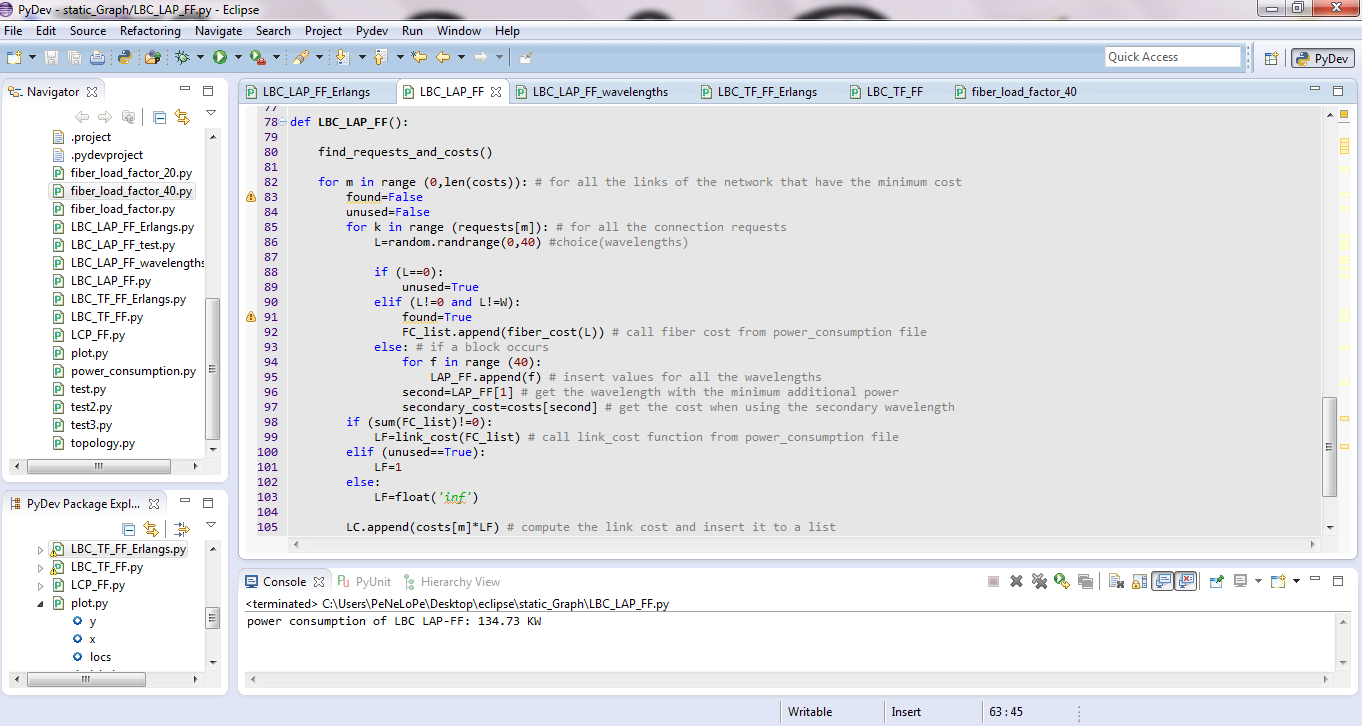Pin the Console view
1362x726 pixels.
pos(1216,581)
